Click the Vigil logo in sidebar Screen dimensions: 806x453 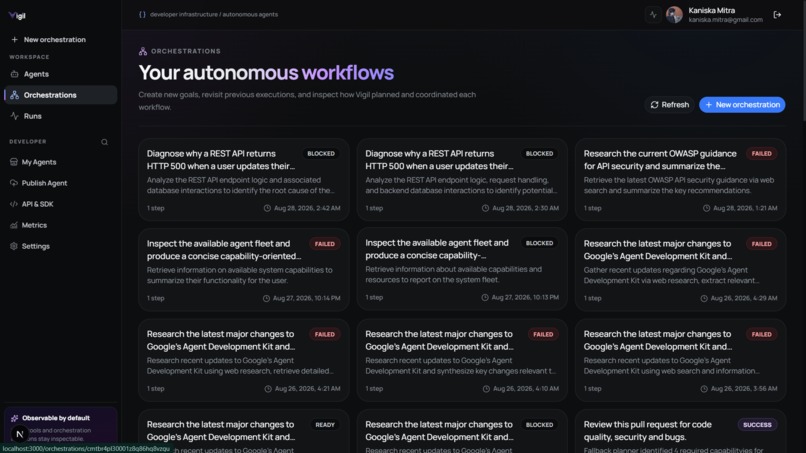coord(17,15)
